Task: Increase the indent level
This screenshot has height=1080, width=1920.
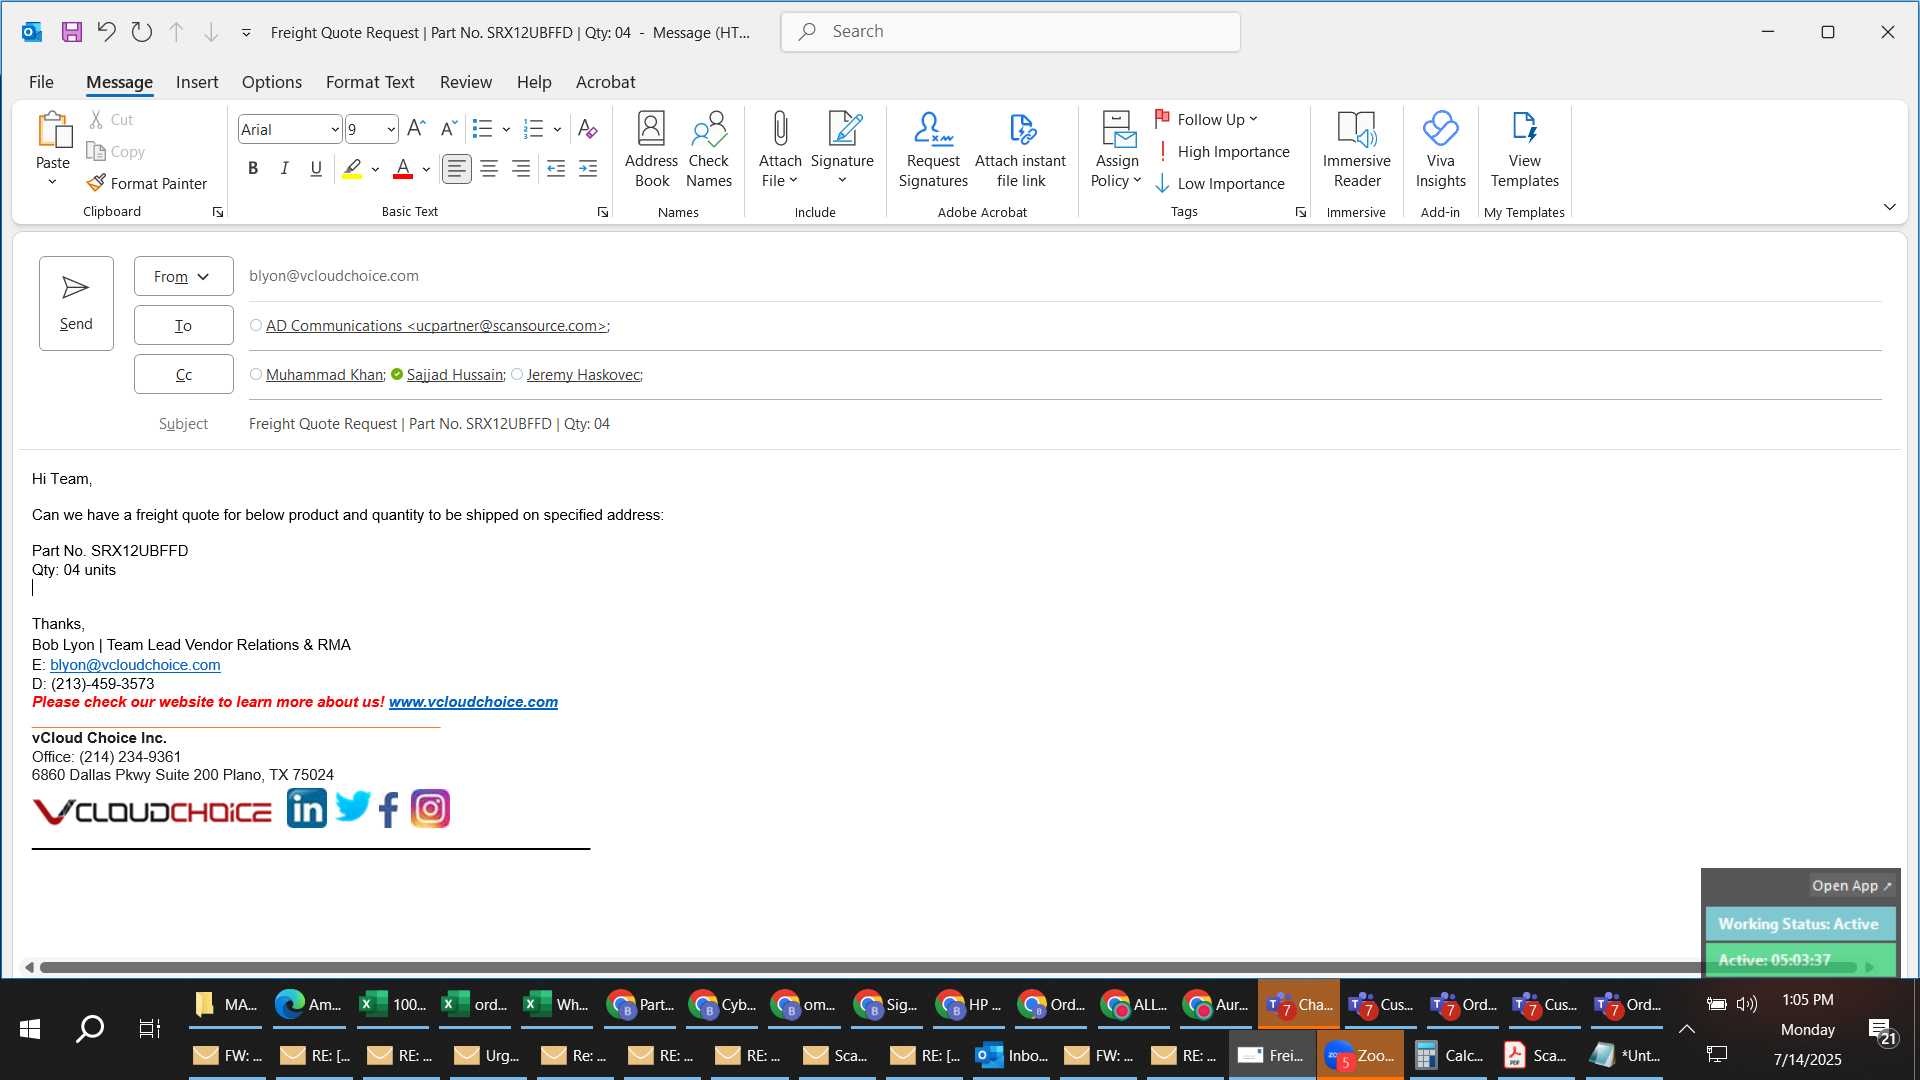Action: click(588, 169)
